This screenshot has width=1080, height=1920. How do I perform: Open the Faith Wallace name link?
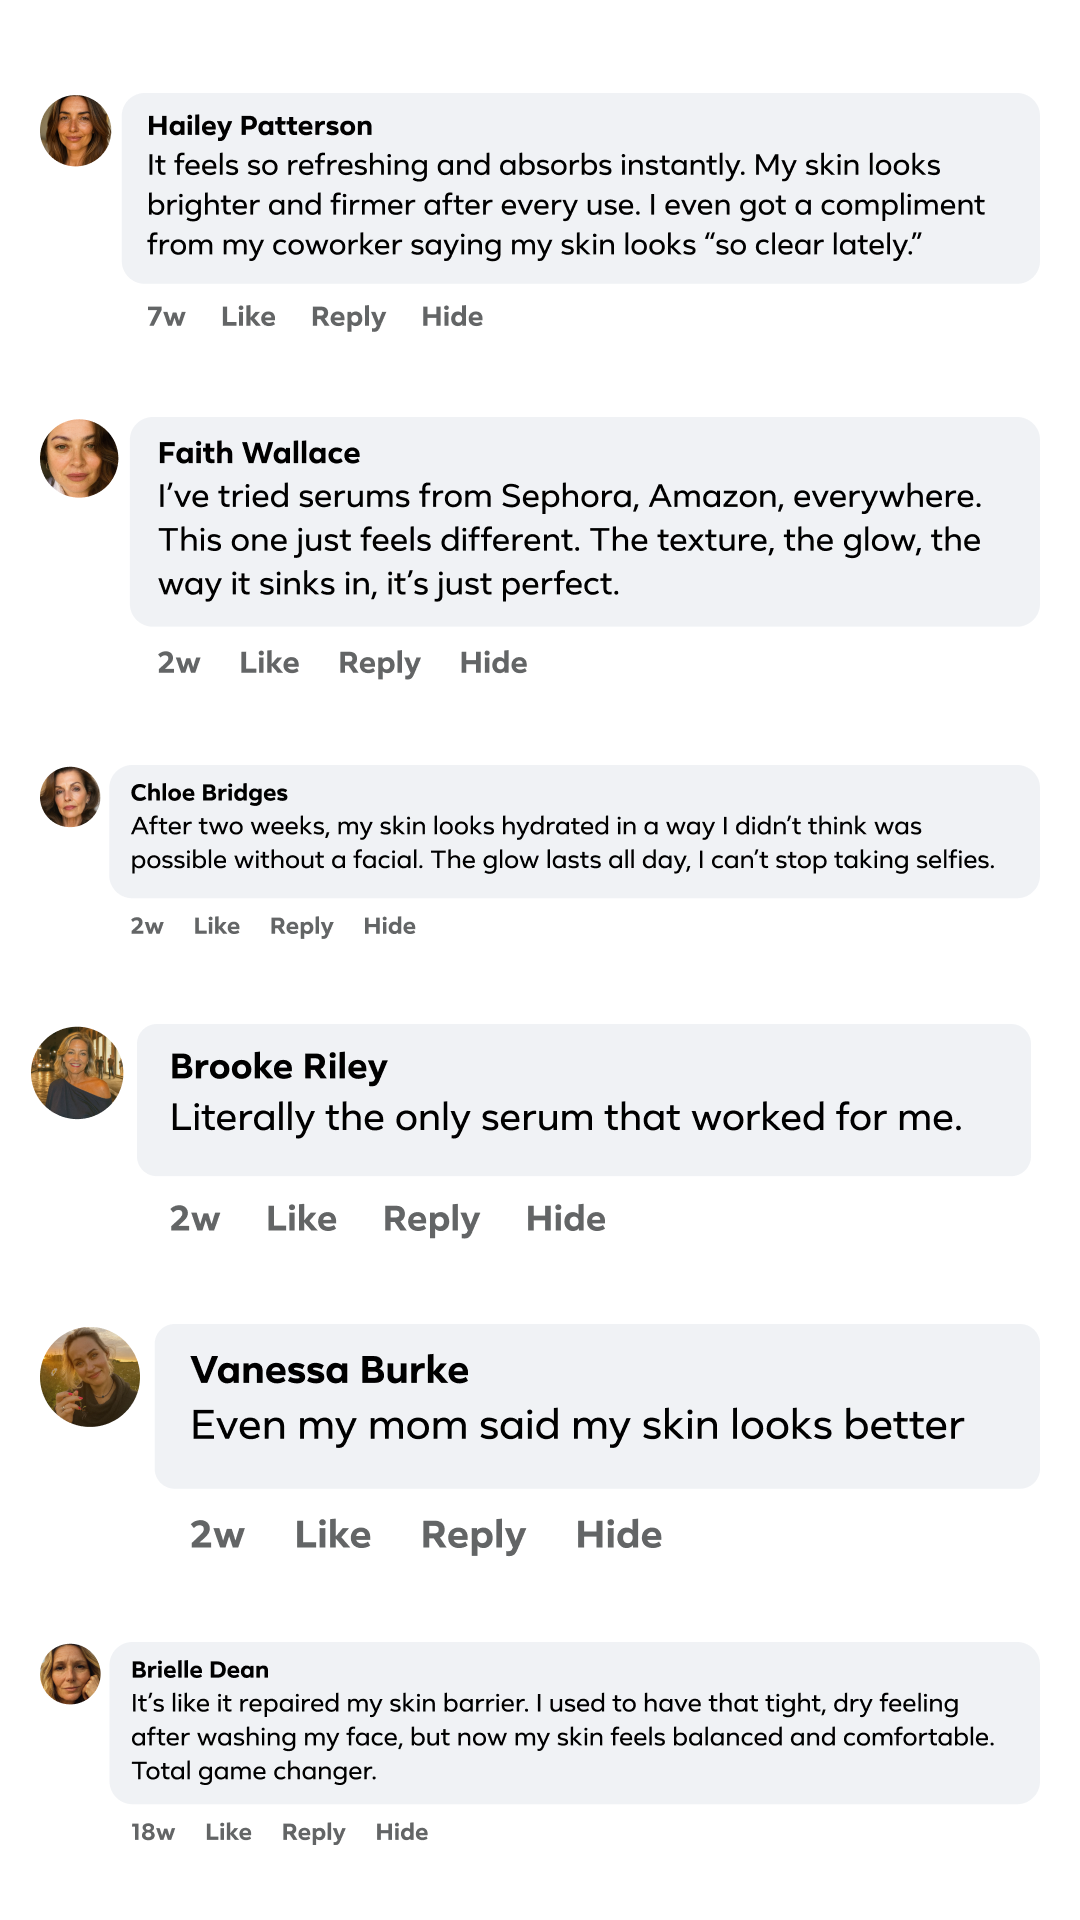pyautogui.click(x=259, y=453)
